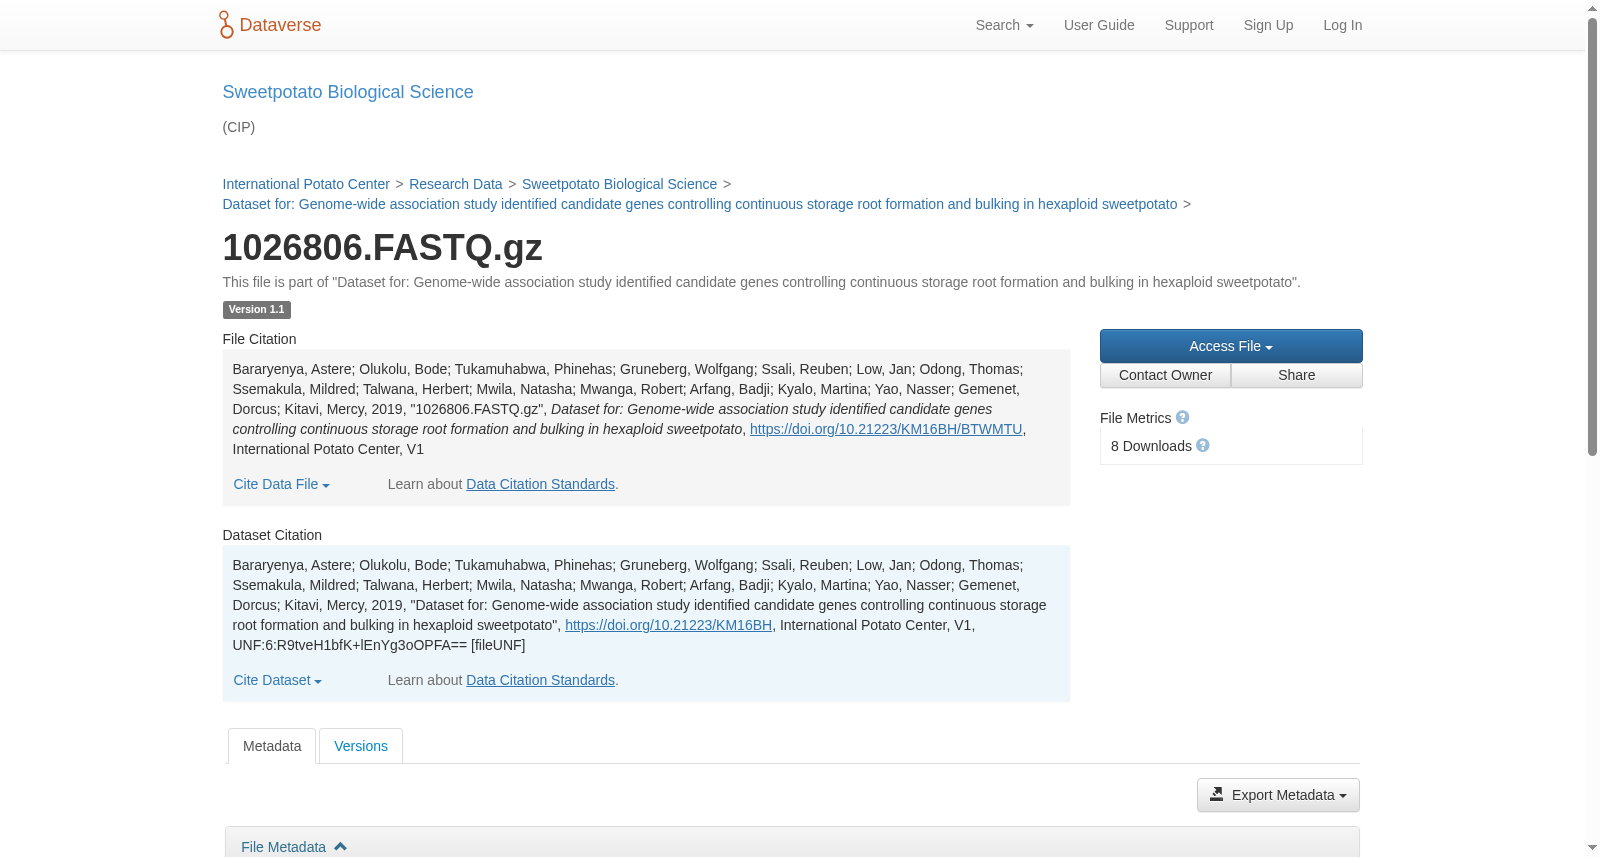Image resolution: width=1600 pixels, height=857 pixels.
Task: Click the Version 1.1 badge
Action: pos(256,310)
